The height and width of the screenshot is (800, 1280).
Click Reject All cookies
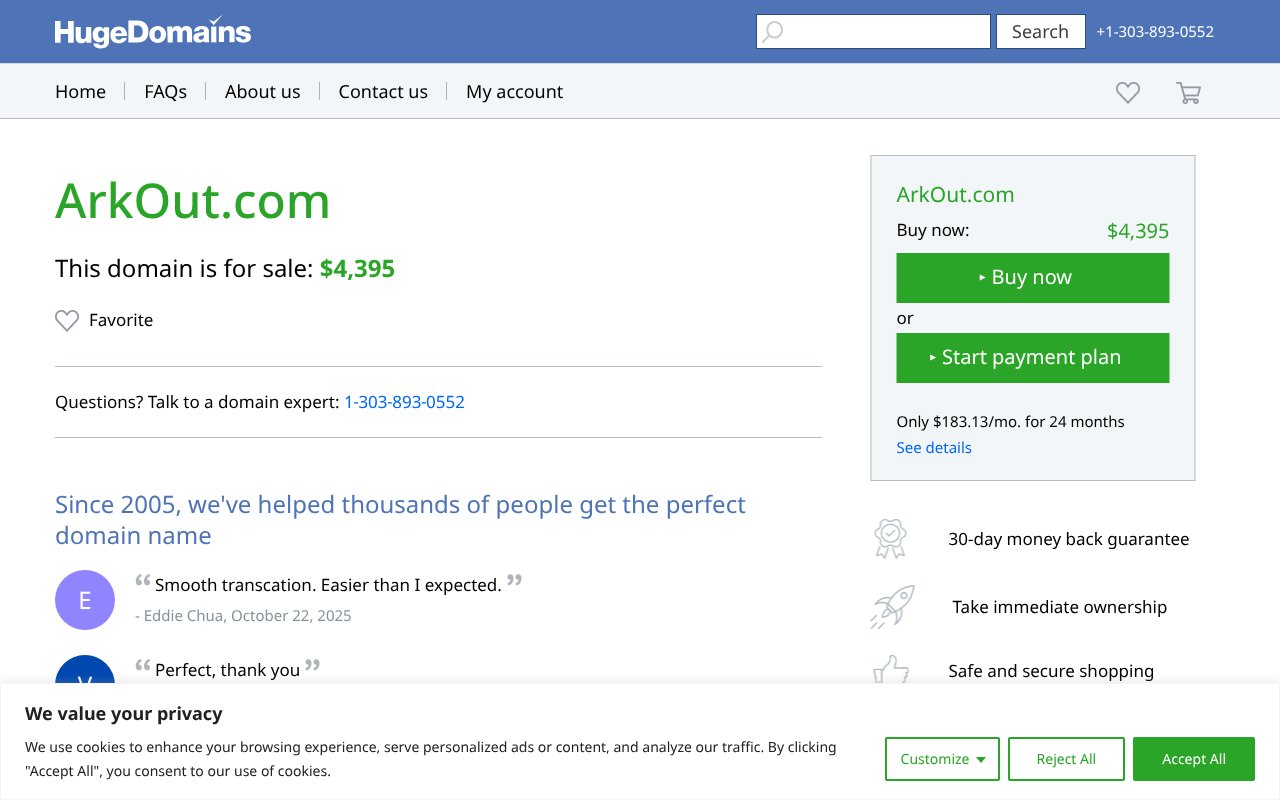(1066, 759)
